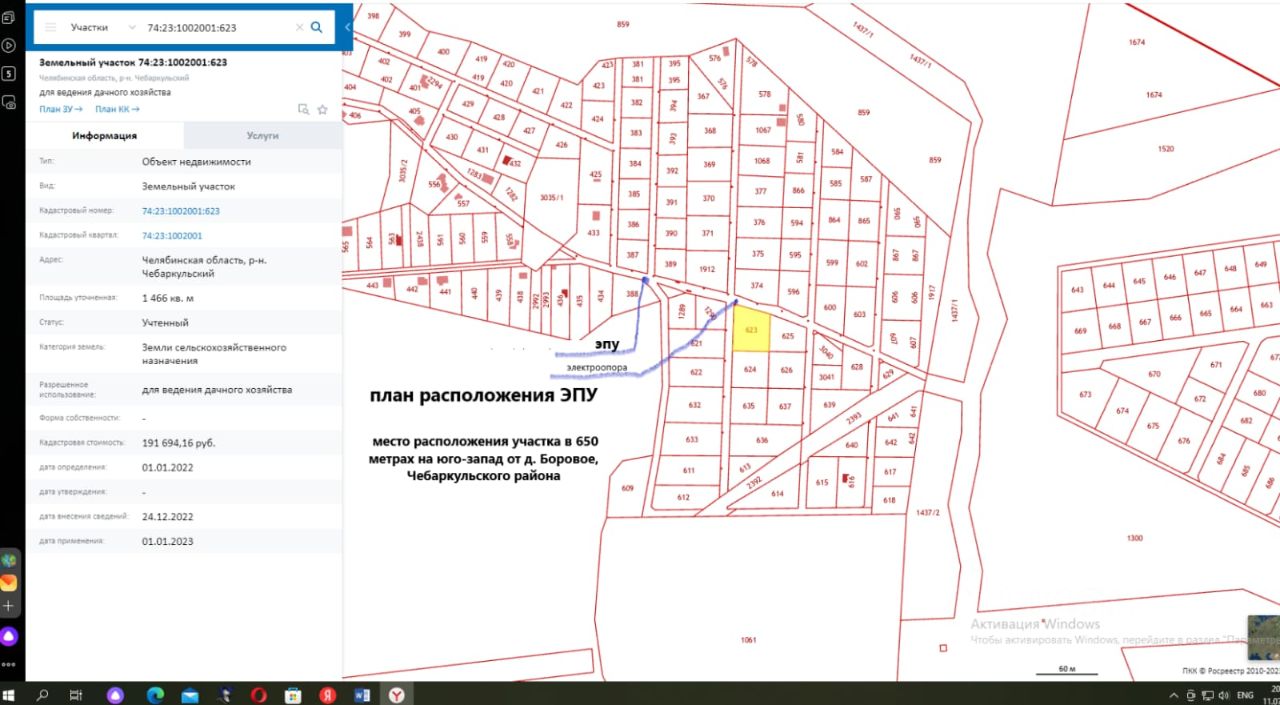
Task: Clear the cadastral number search field
Action: [299, 27]
